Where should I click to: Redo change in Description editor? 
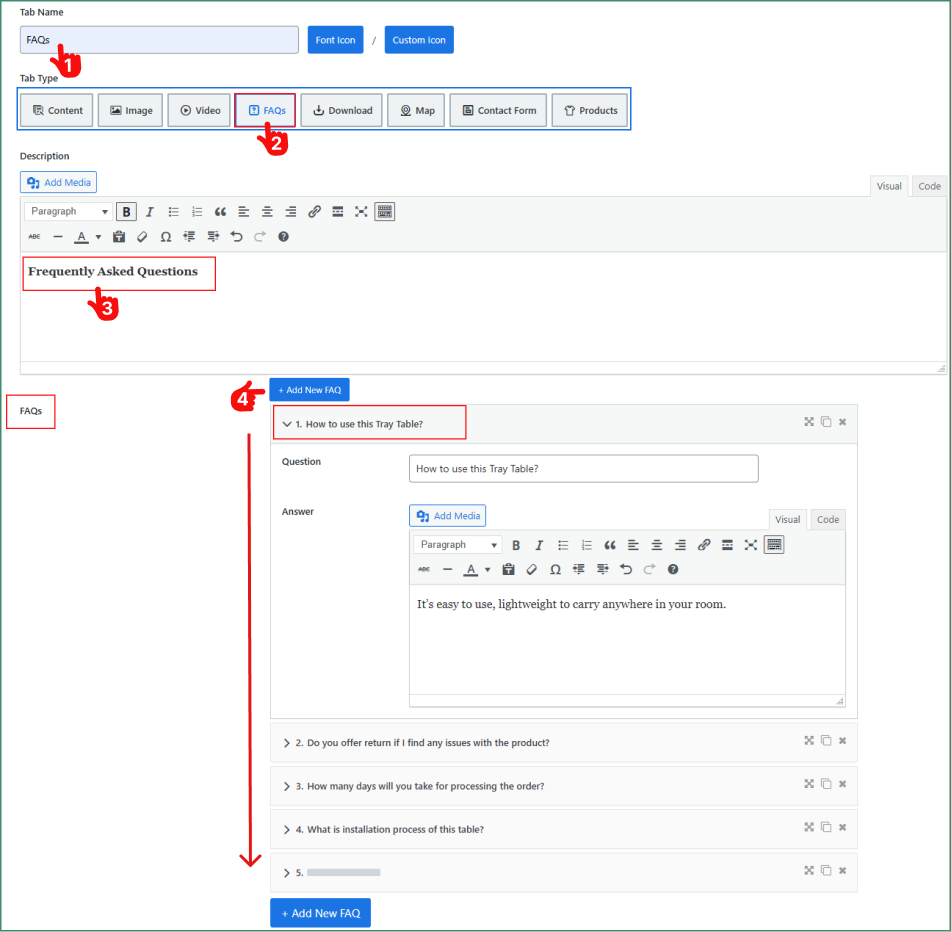click(x=260, y=236)
